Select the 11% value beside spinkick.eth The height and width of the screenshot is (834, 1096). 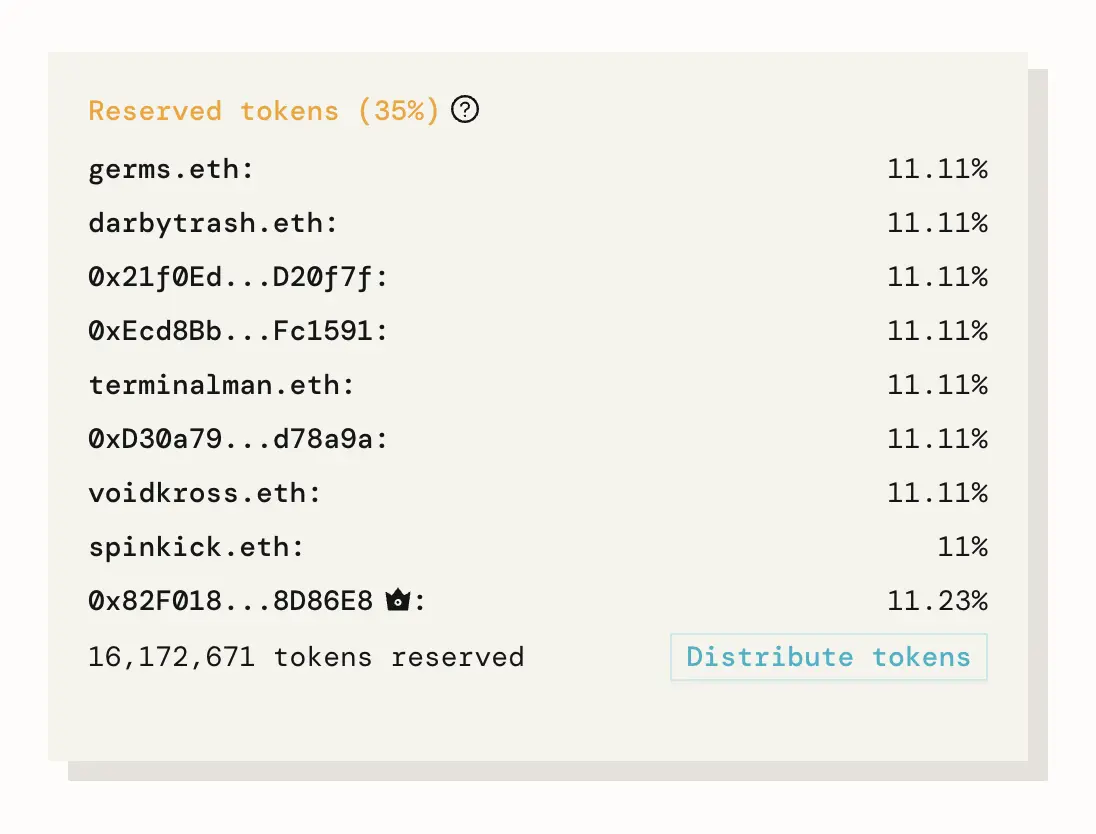pos(962,547)
